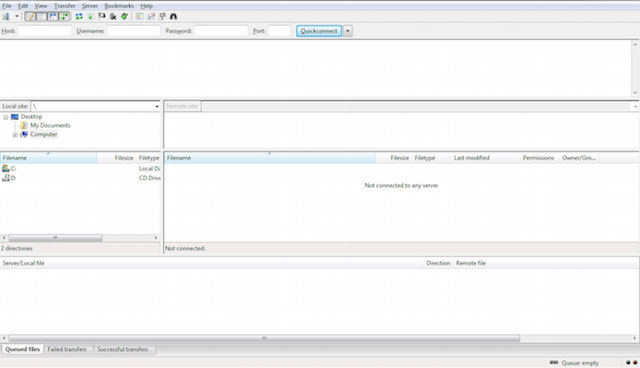Collapse the Desktop tree node
Image resolution: width=640 pixels, height=368 pixels.
[x=6, y=117]
